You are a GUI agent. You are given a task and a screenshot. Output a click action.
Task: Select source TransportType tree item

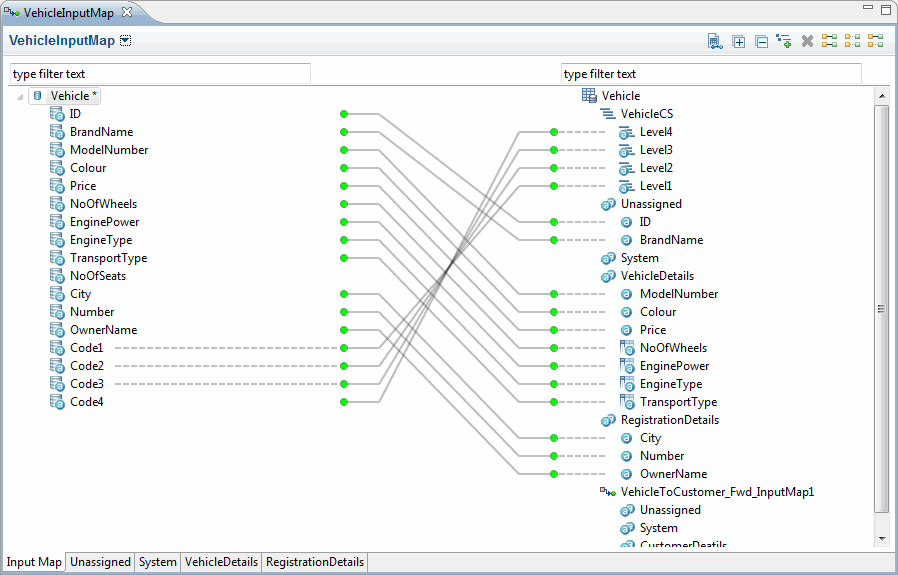click(108, 258)
